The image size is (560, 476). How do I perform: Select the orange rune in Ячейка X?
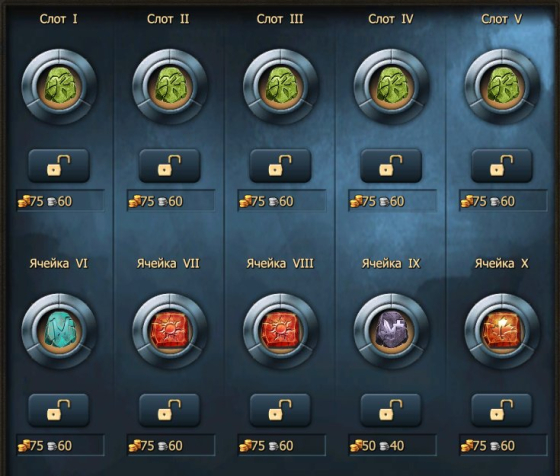tap(502, 331)
